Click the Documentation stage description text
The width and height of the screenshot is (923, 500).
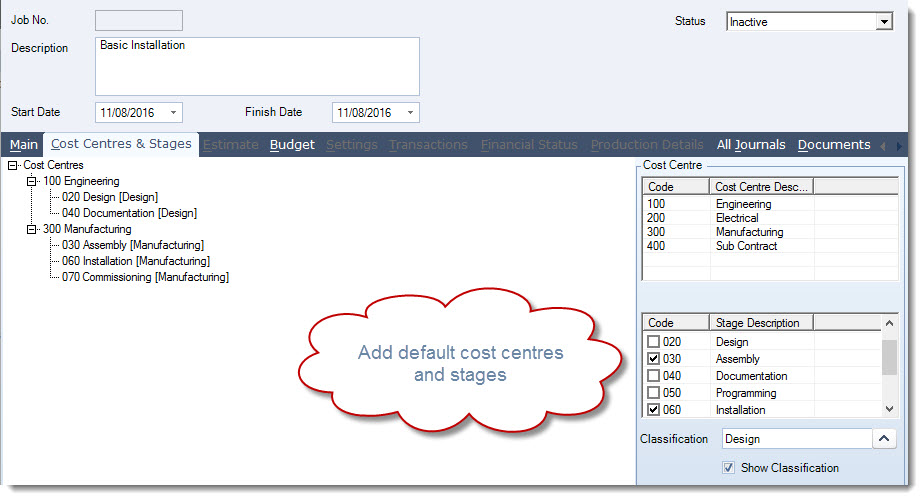(752, 376)
